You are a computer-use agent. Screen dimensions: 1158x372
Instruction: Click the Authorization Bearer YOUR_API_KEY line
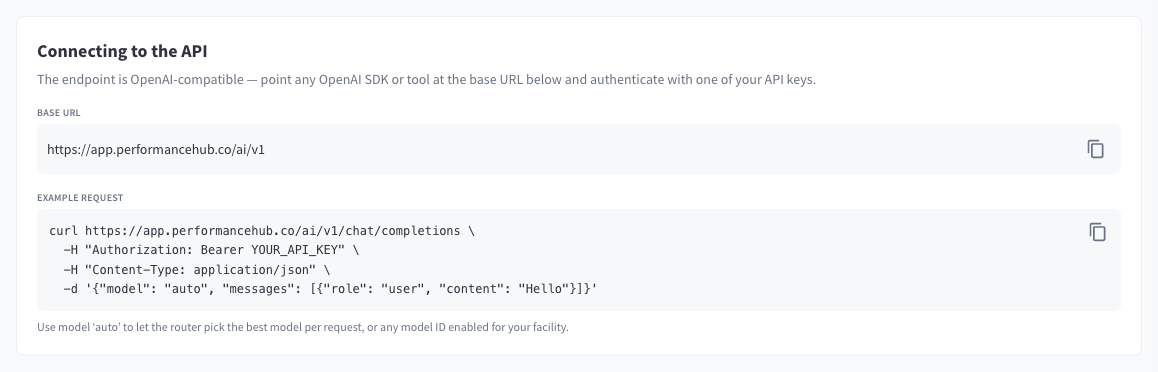pyautogui.click(x=211, y=250)
